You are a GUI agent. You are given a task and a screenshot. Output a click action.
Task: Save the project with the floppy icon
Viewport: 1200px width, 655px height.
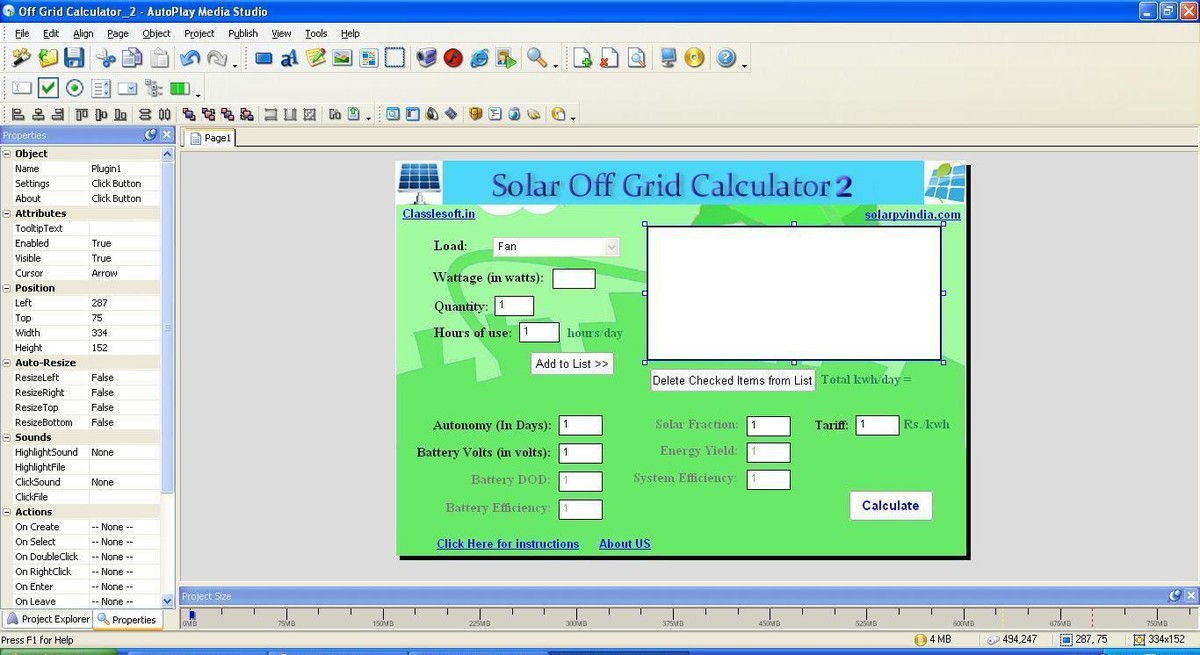click(x=74, y=58)
